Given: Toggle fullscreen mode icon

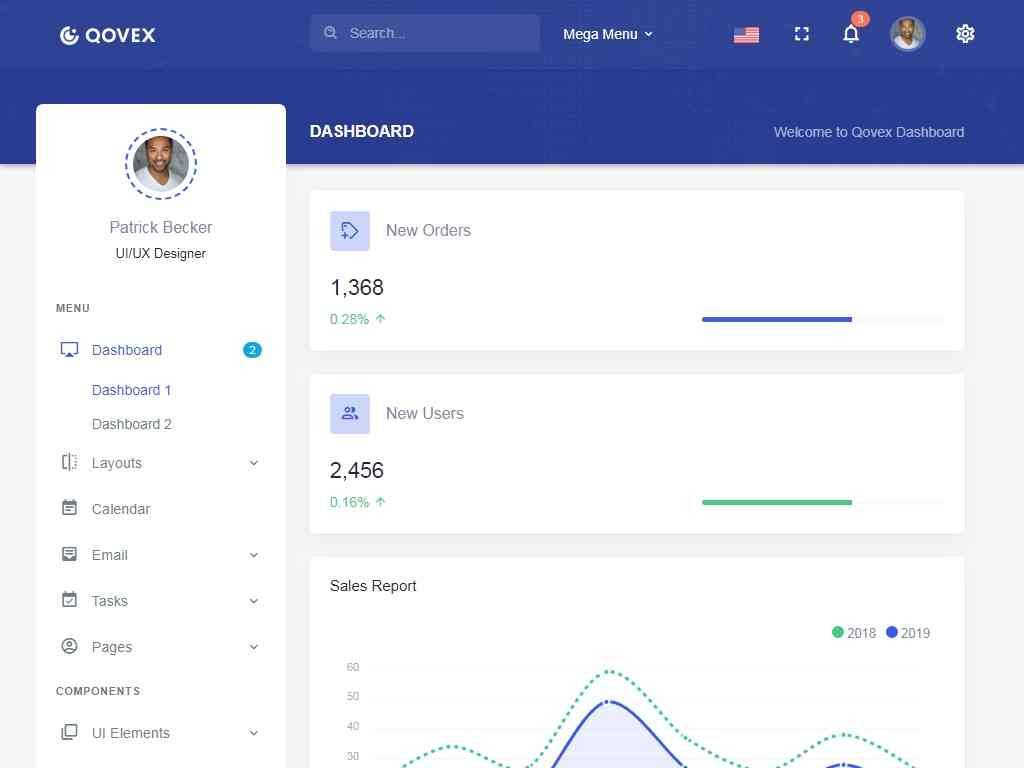Looking at the screenshot, I should point(801,34).
